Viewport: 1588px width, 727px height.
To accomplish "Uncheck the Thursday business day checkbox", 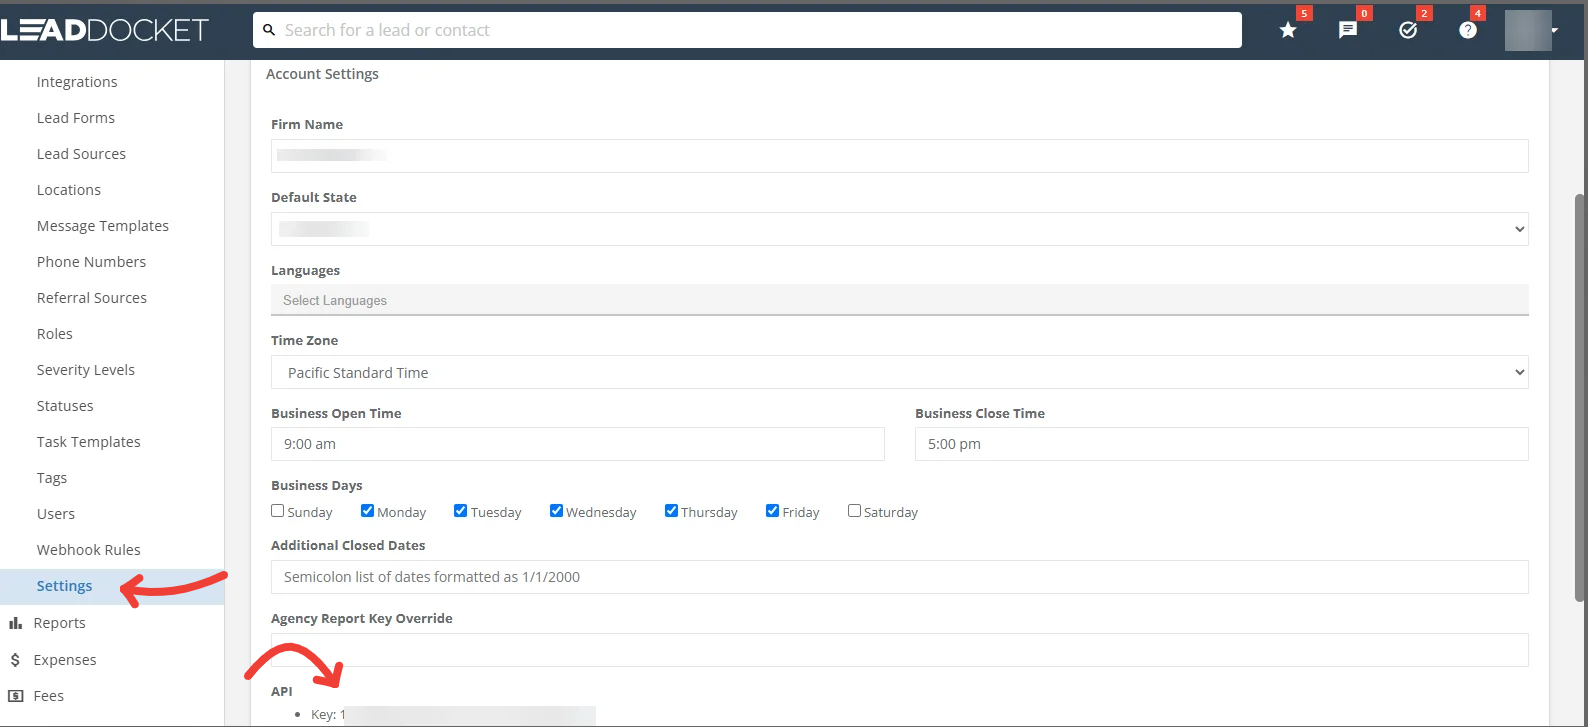I will click(671, 511).
